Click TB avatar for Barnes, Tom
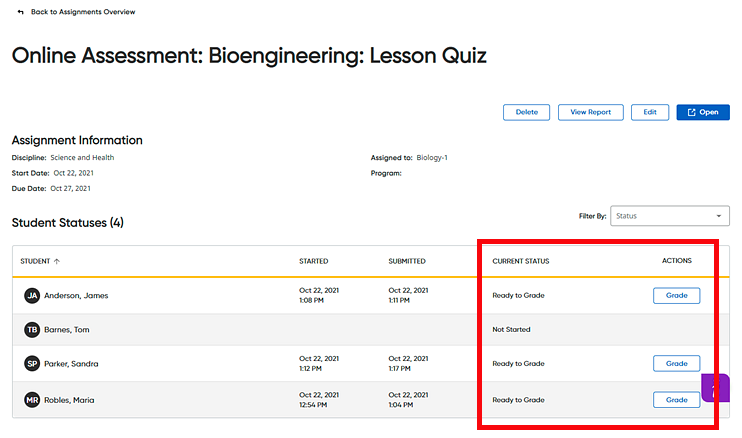Viewport: 742px width, 438px height. pos(32,330)
